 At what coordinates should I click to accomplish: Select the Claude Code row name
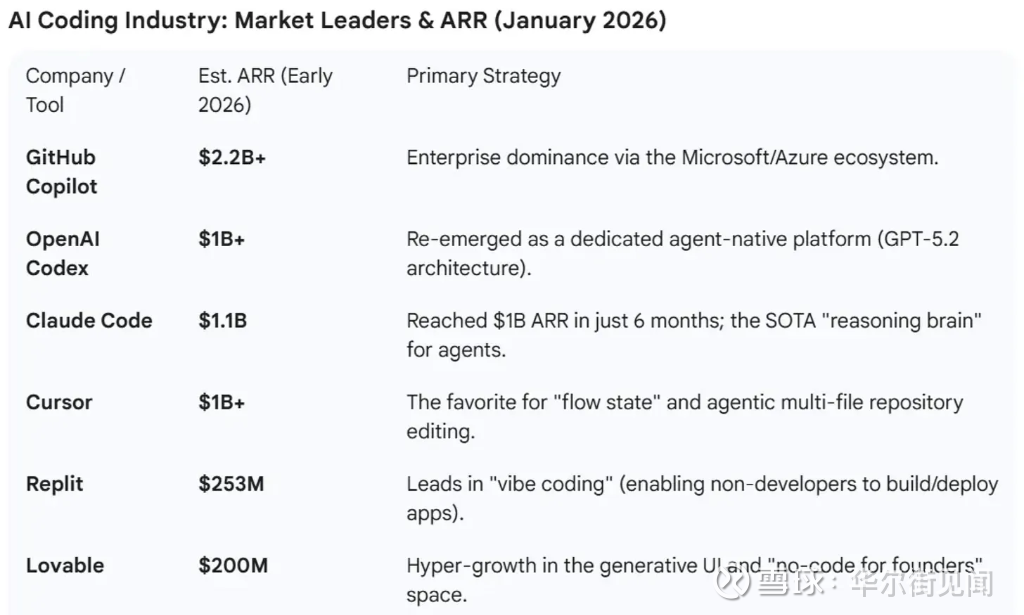pos(89,321)
